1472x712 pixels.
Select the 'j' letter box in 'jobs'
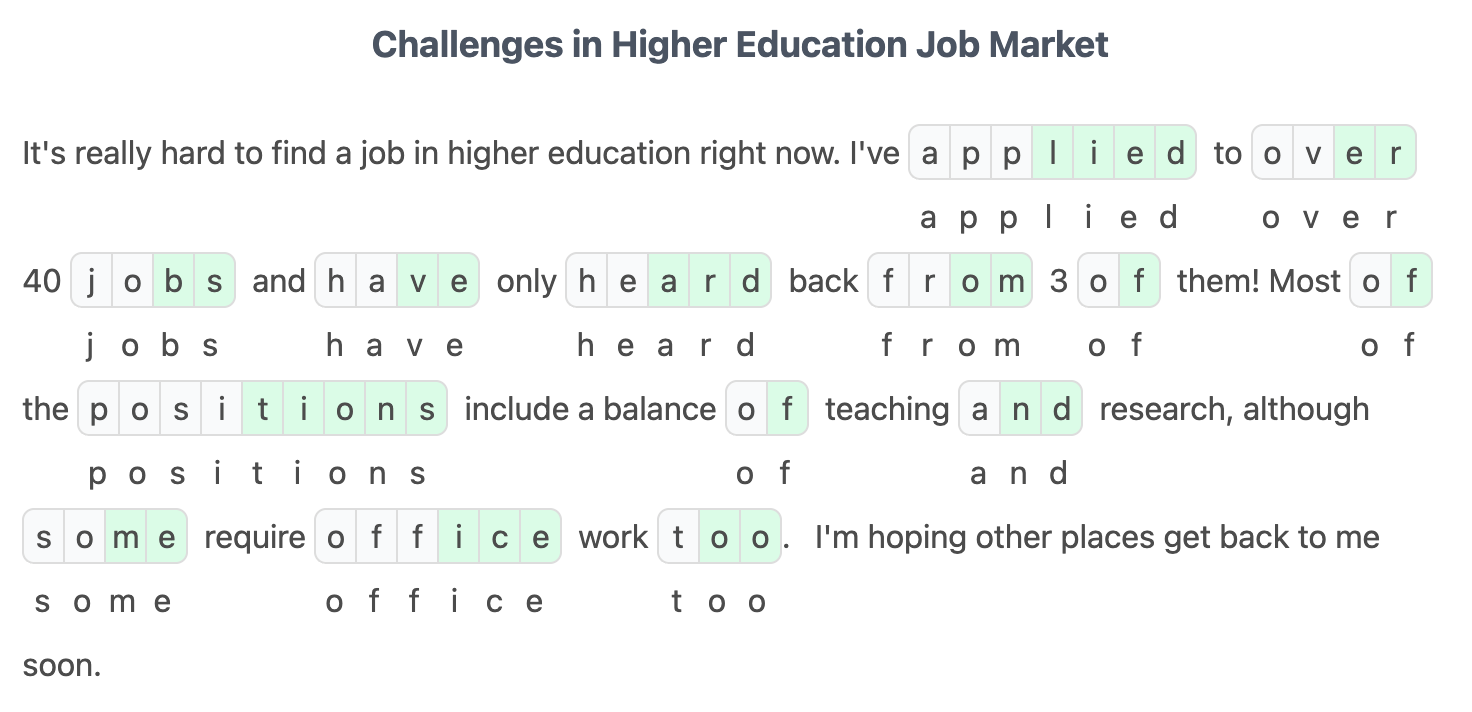92,281
